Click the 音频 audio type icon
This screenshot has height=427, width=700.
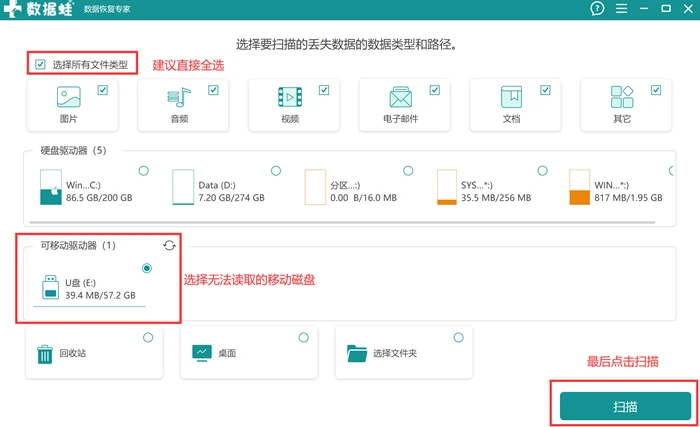179,97
